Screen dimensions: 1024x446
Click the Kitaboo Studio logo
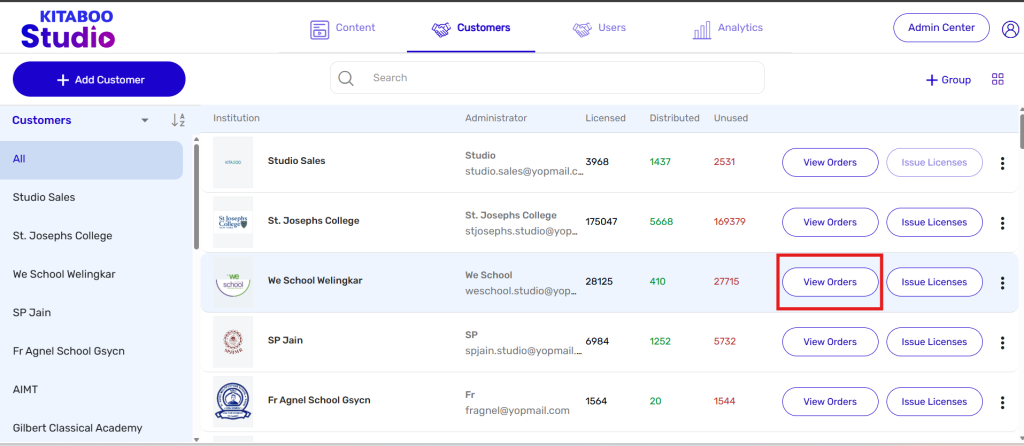[x=68, y=29]
